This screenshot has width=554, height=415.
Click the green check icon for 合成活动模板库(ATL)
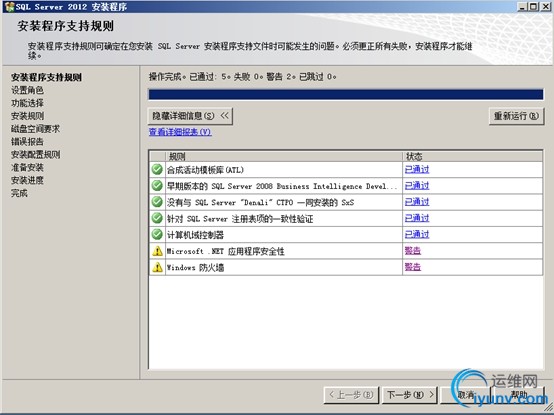click(x=157, y=170)
